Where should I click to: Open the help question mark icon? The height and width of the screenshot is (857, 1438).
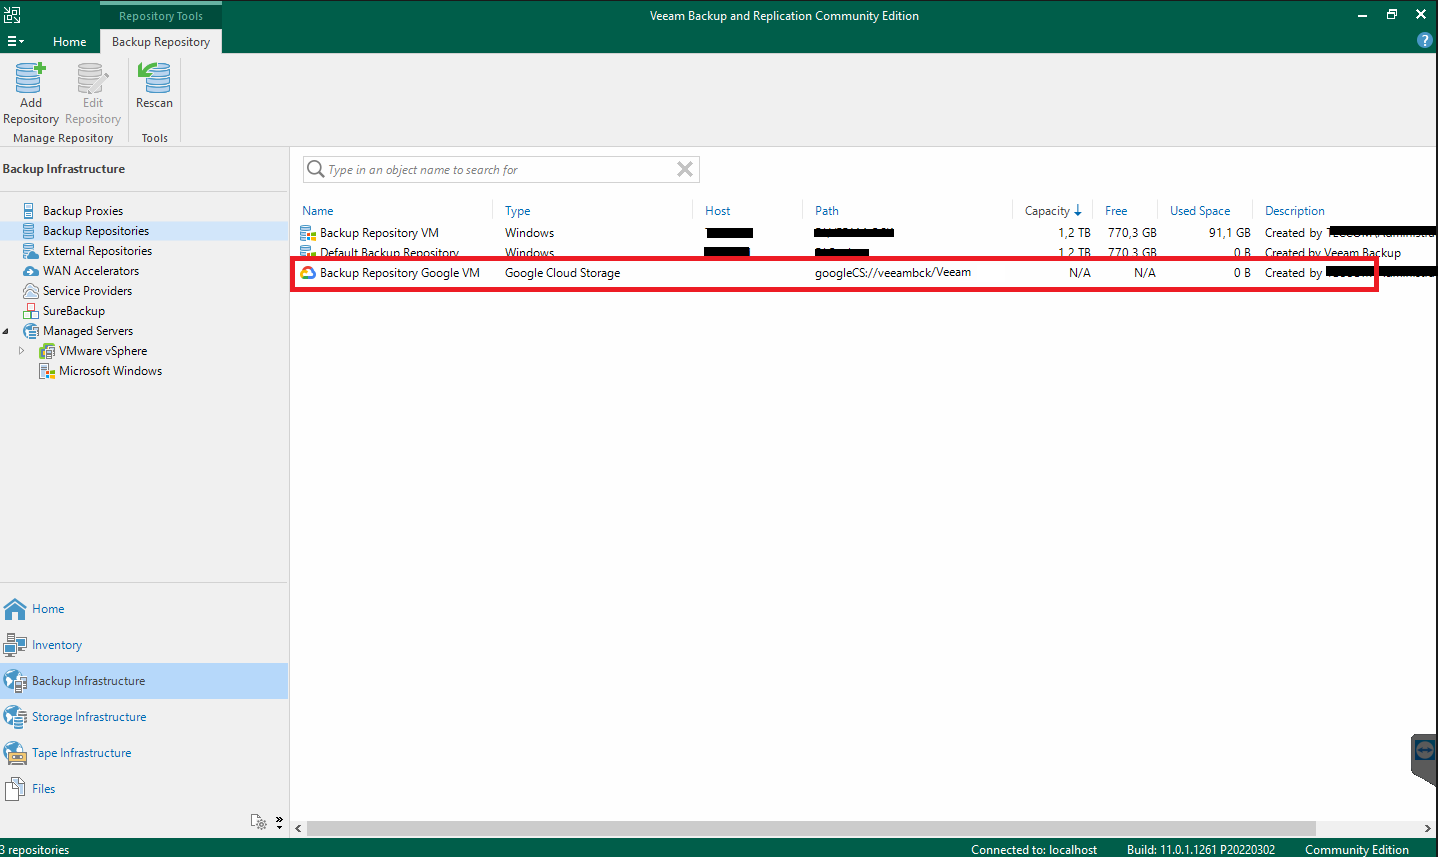coord(1425,40)
